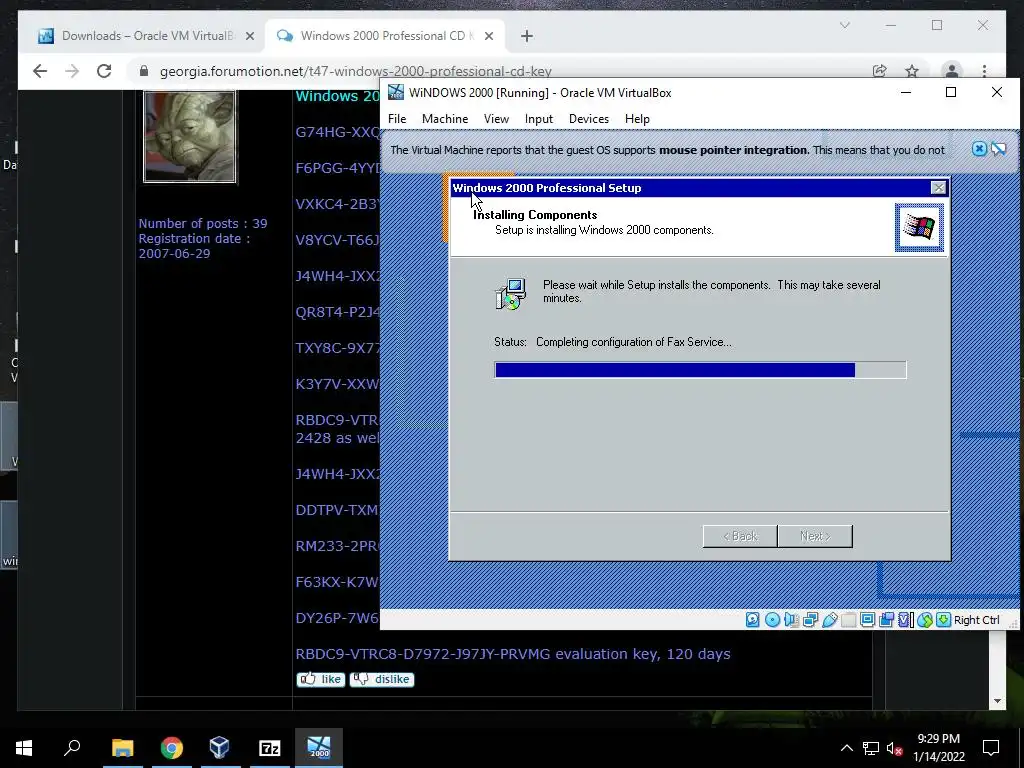Go back in Chrome
This screenshot has height=768, width=1024.
click(x=40, y=71)
